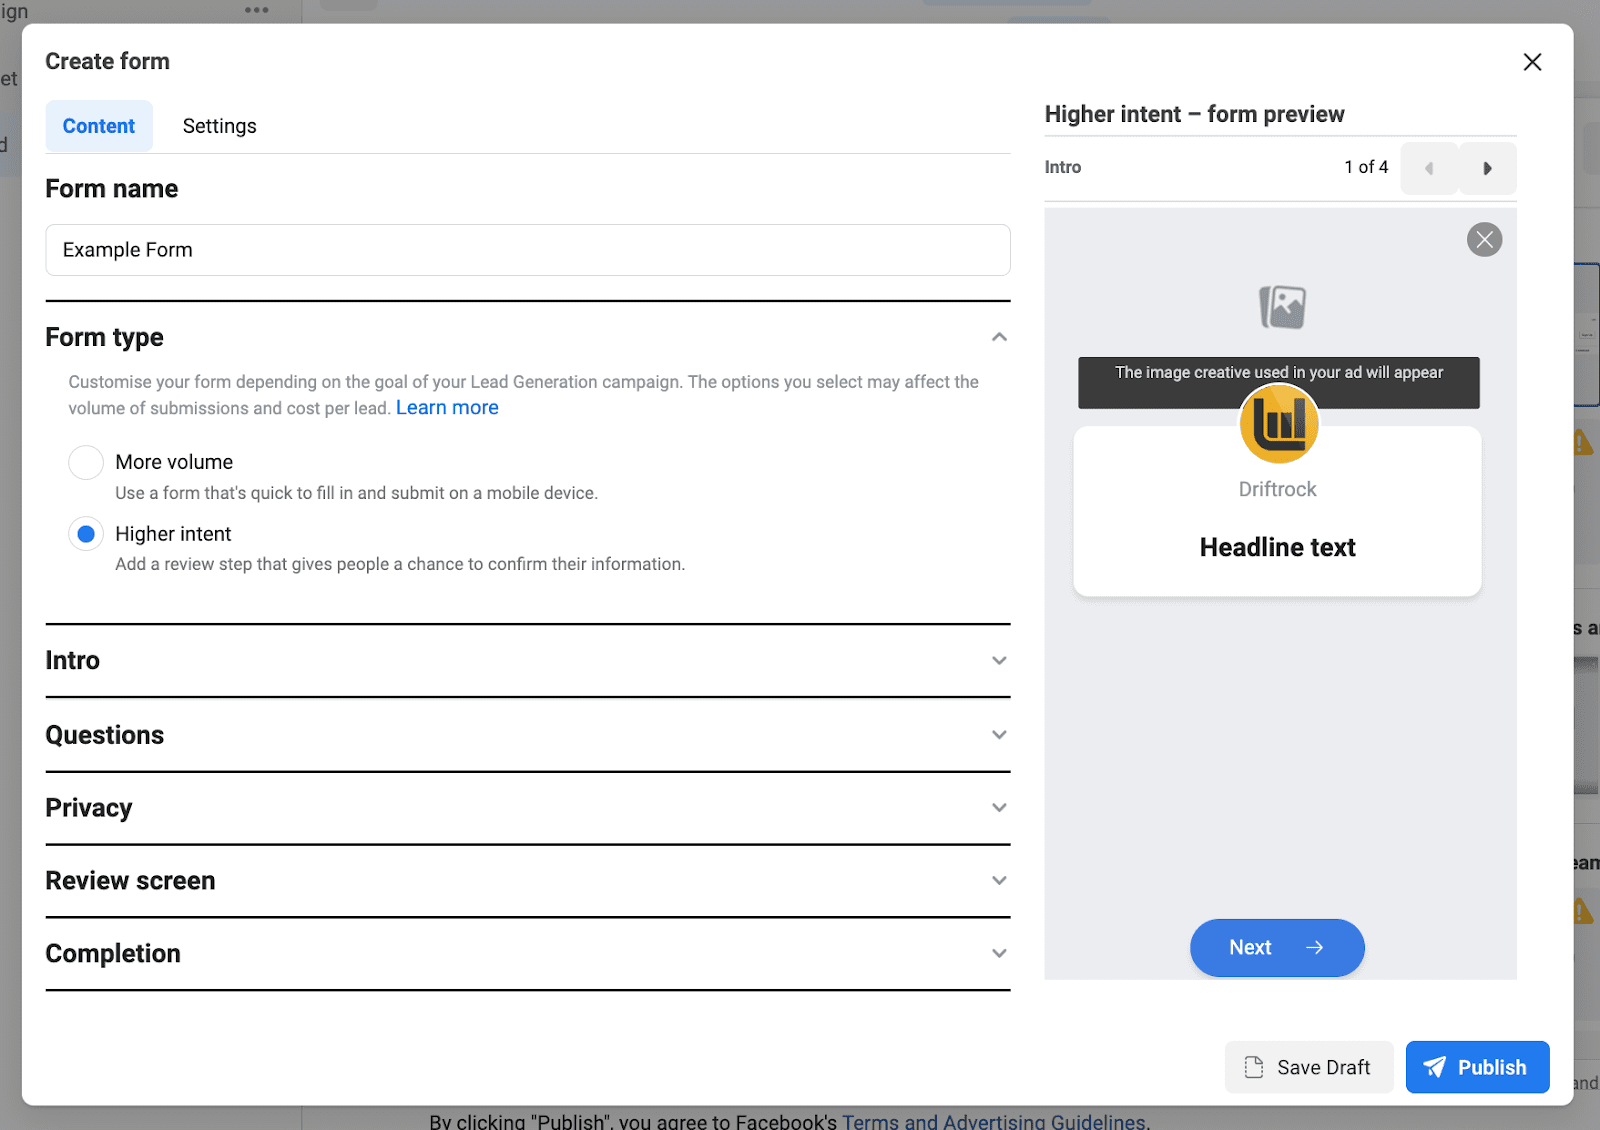Click the Driftrock page name text

click(x=1278, y=490)
